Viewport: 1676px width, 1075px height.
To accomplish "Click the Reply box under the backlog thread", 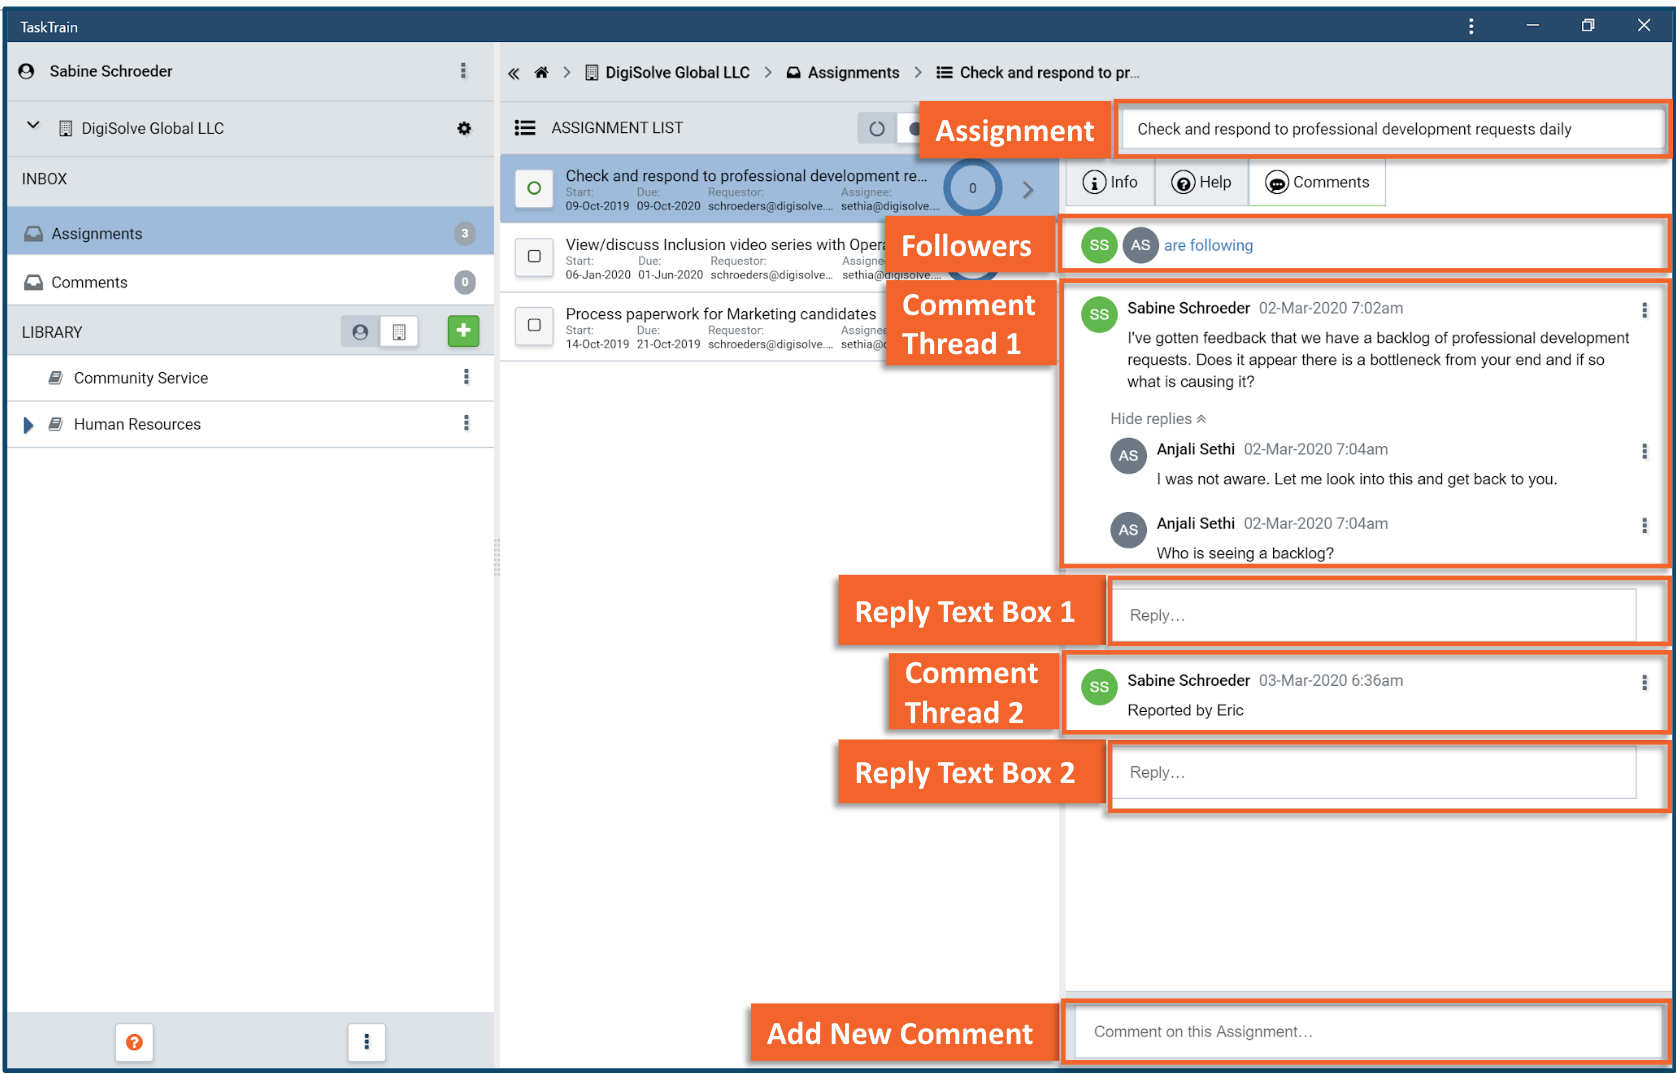I will [x=1374, y=615].
